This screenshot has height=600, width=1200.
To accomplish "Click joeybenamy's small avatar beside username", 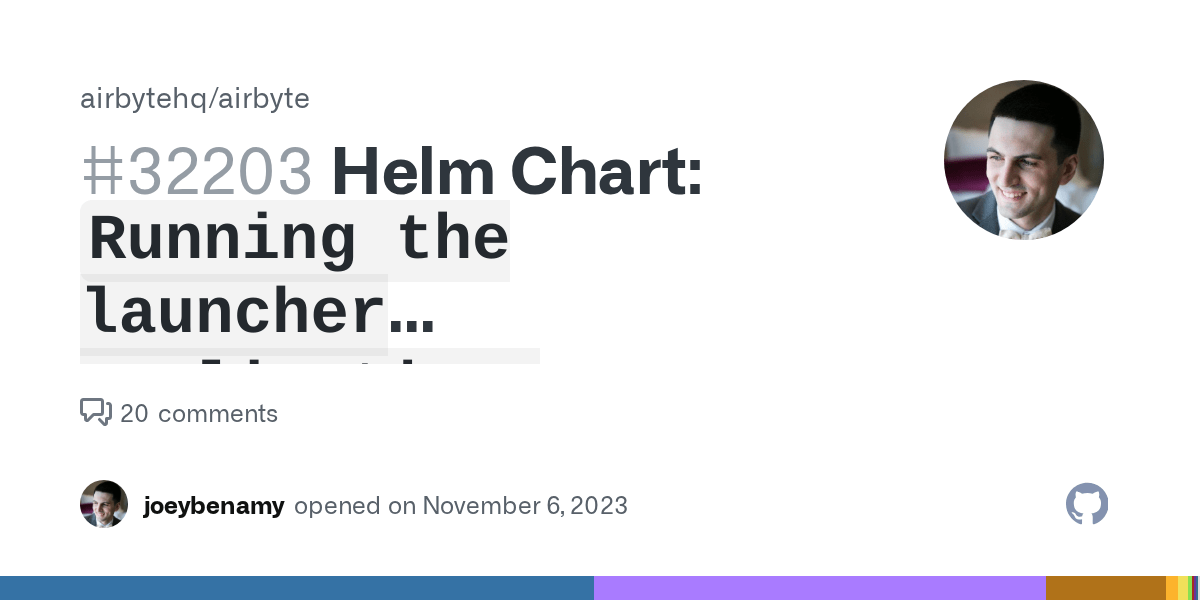I will click(104, 504).
